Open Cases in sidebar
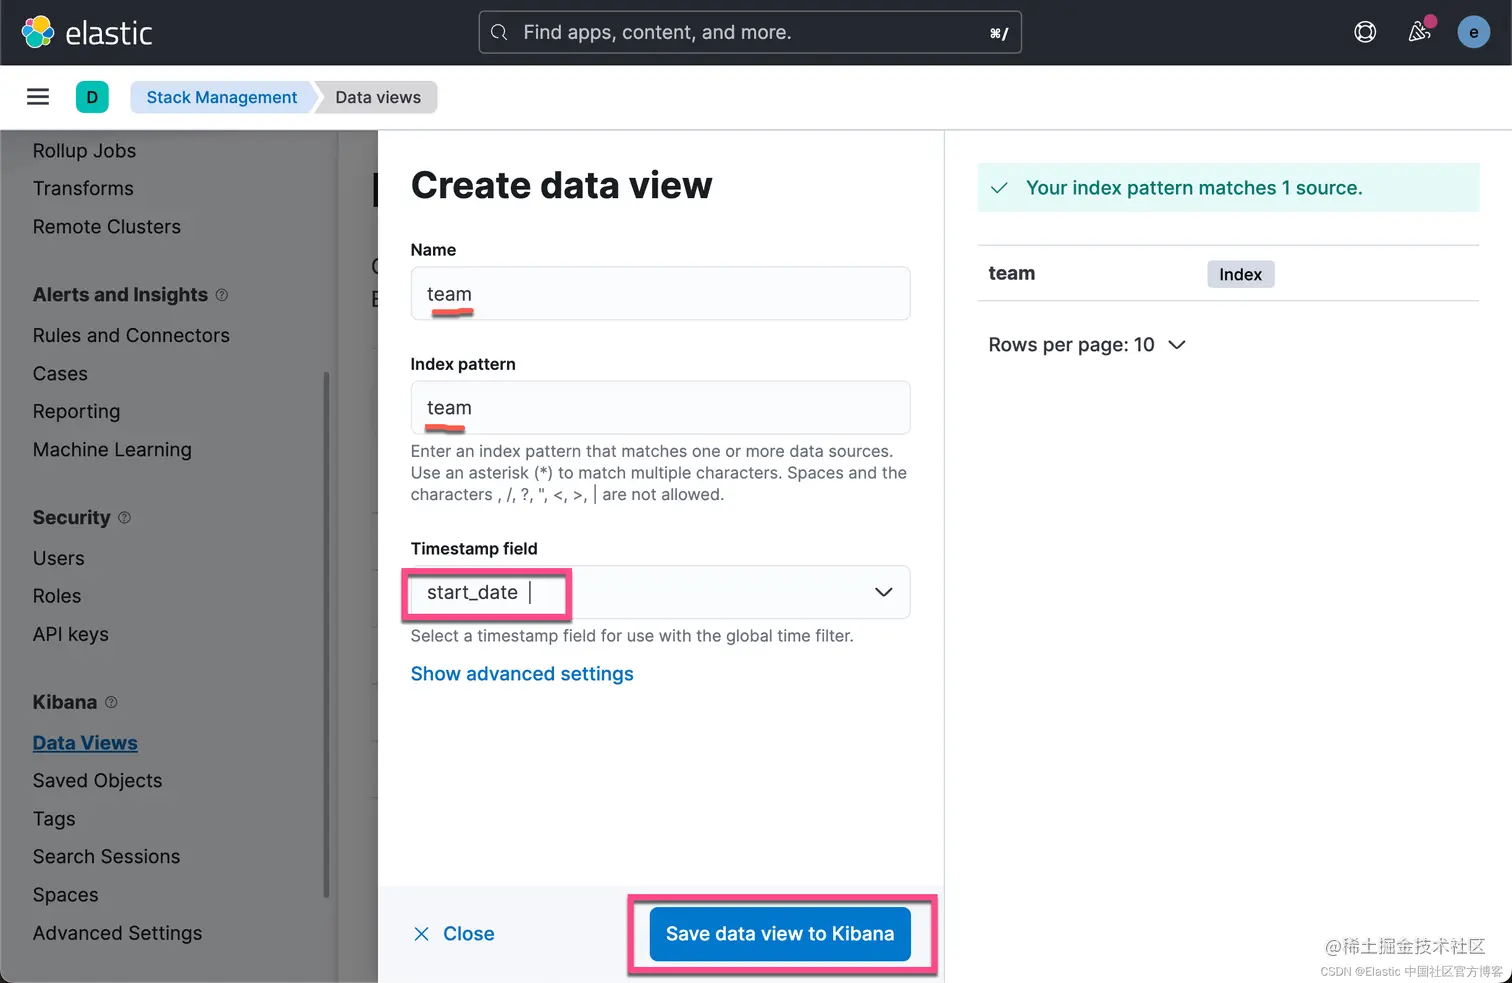Screen dimensions: 1512x983 pyautogui.click(x=60, y=374)
